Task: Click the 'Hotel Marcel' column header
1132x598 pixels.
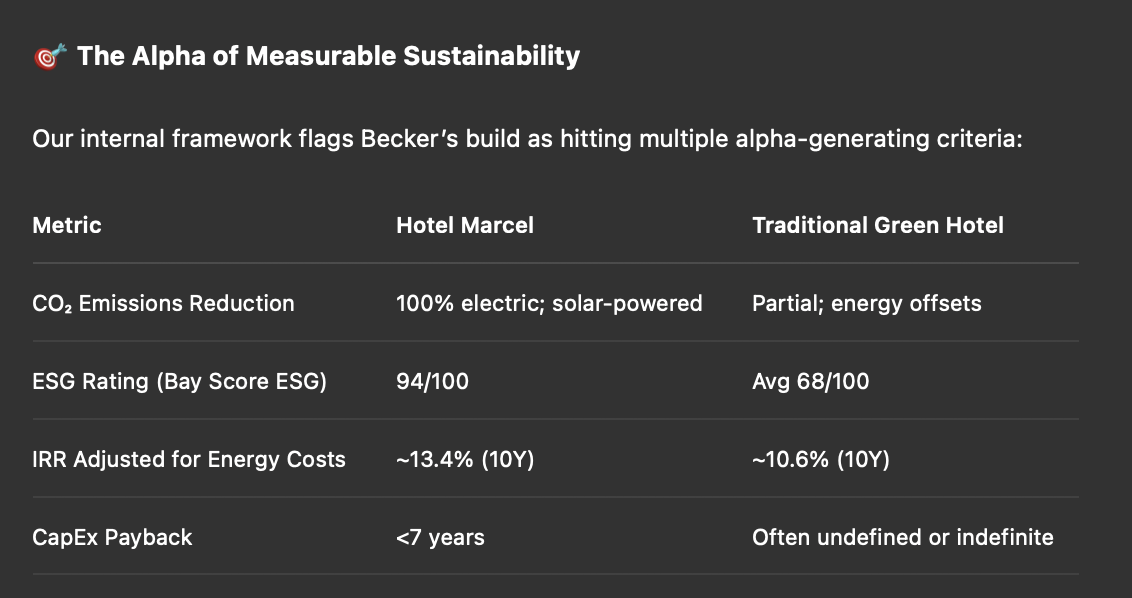Action: (x=465, y=225)
